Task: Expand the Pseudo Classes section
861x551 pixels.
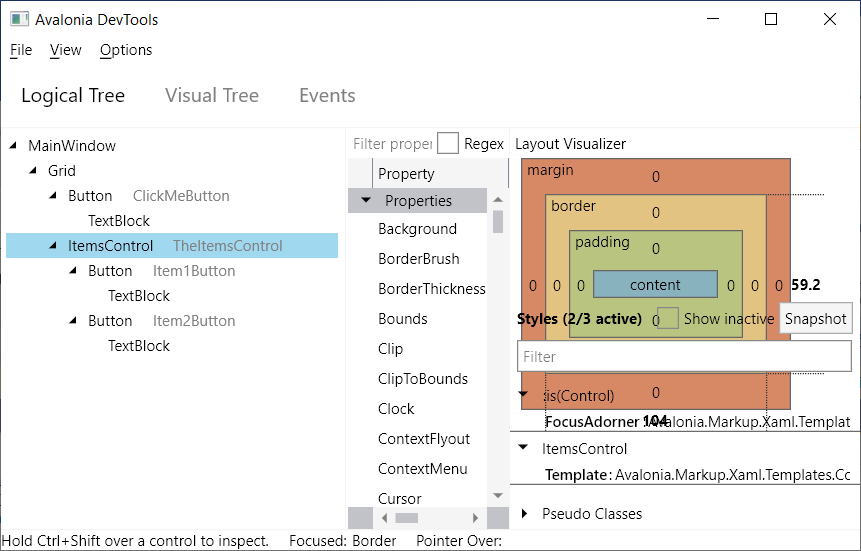Action: (x=524, y=513)
